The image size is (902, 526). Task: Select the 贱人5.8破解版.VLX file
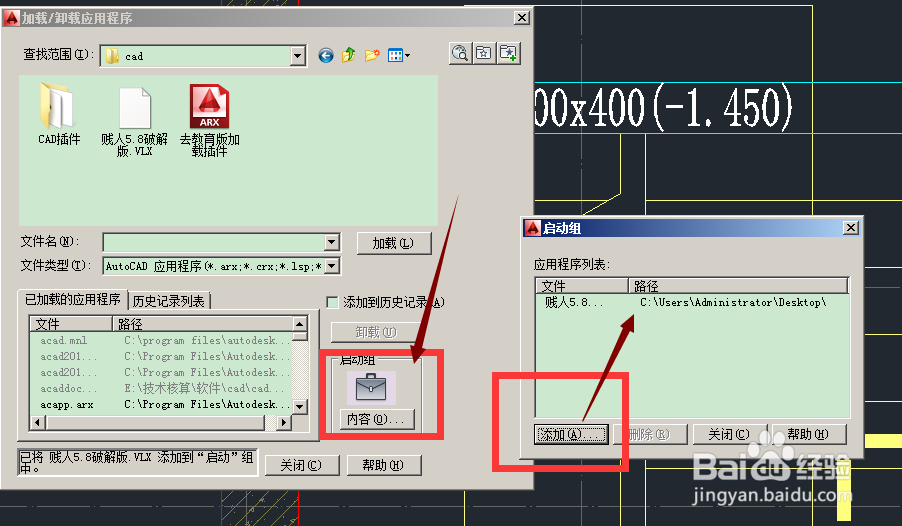pos(135,121)
